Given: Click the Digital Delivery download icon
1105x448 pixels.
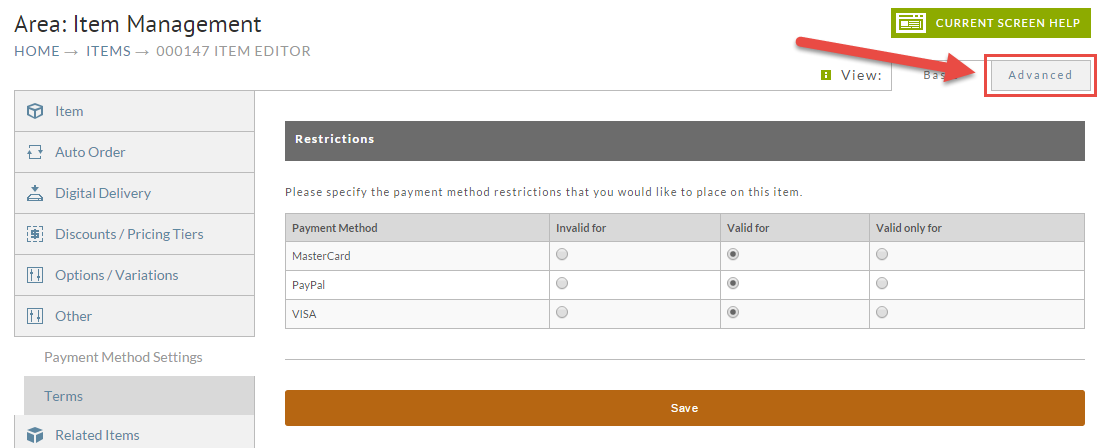Looking at the screenshot, I should tap(35, 193).
